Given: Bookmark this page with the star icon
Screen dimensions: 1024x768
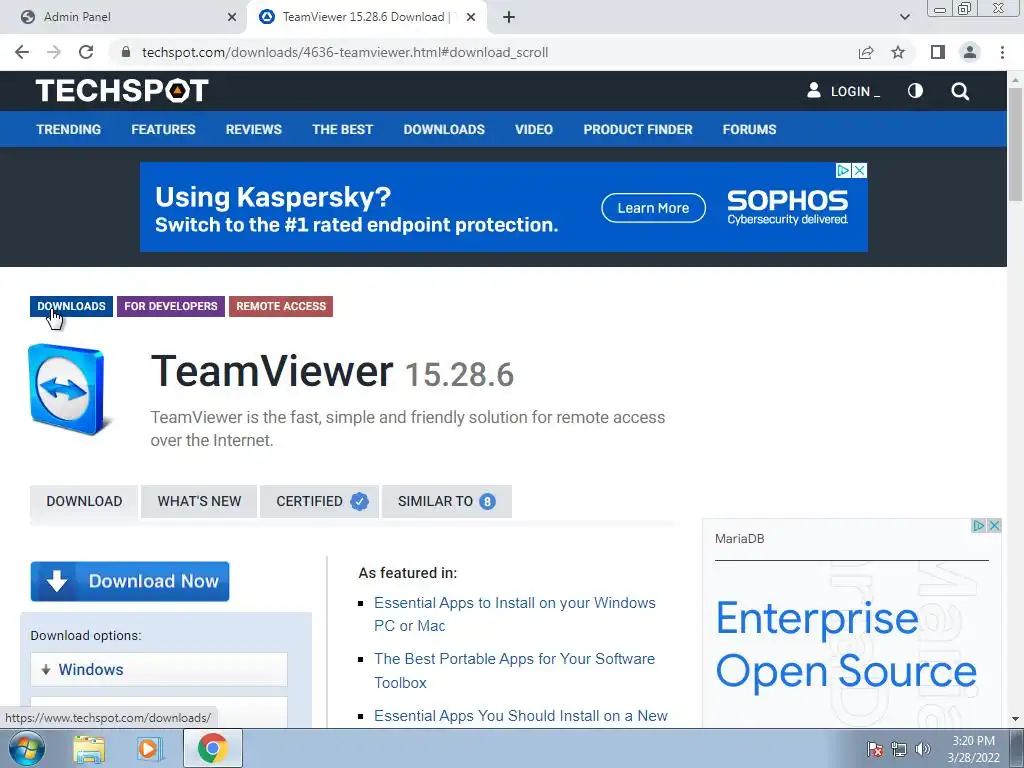Looking at the screenshot, I should tap(898, 52).
